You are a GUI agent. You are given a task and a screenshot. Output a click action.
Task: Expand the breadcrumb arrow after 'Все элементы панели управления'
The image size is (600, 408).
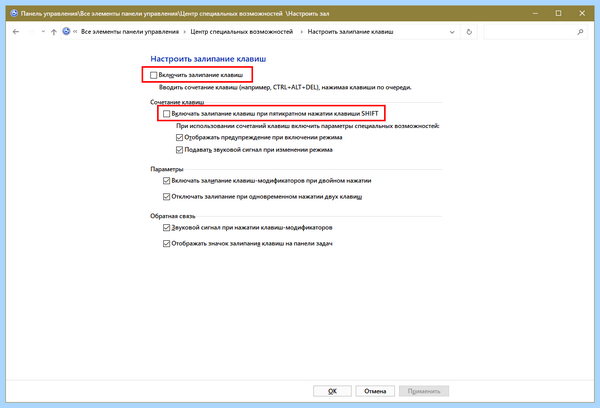click(185, 32)
